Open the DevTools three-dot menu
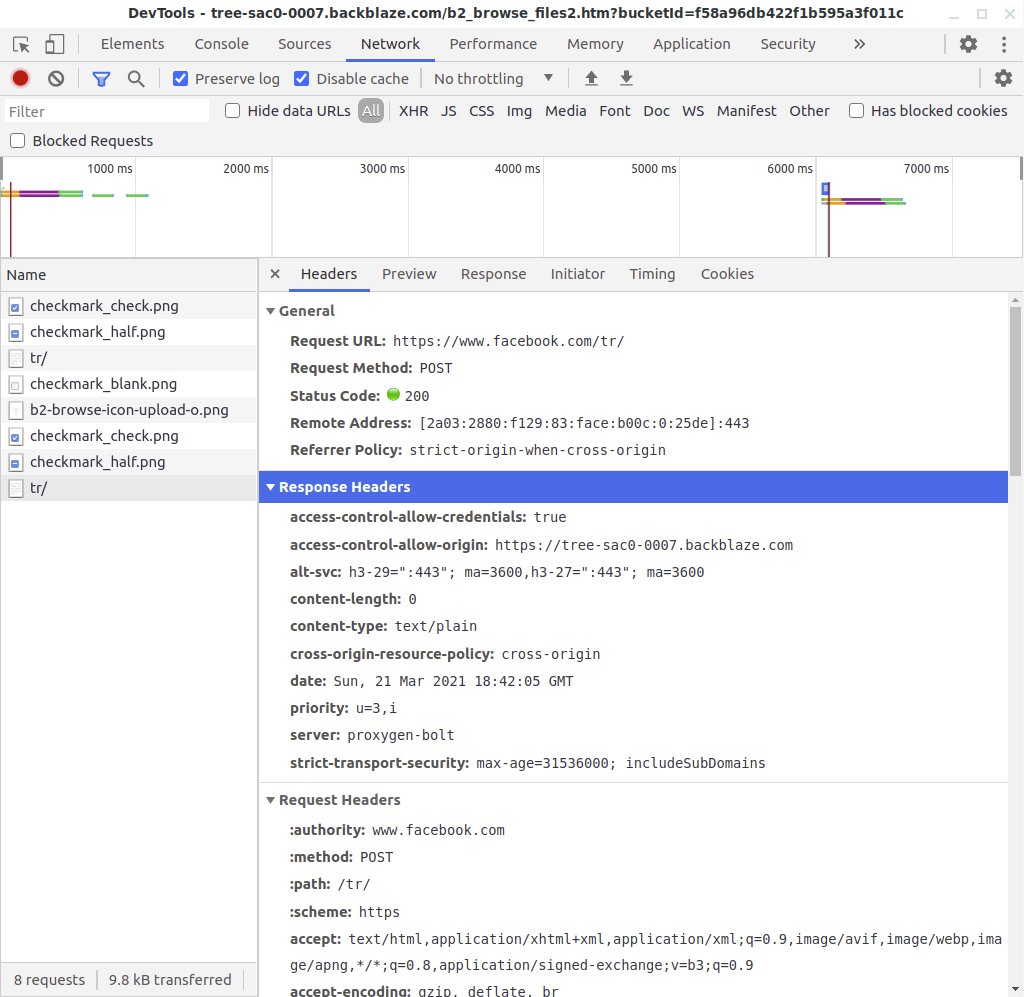The width and height of the screenshot is (1024, 997). (x=1004, y=44)
